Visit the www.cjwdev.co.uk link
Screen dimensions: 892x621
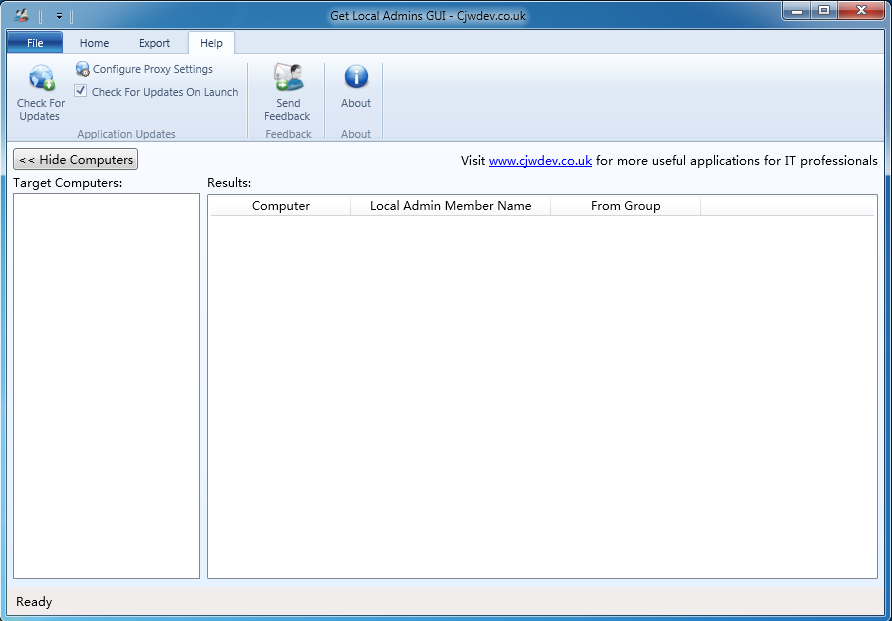pyautogui.click(x=540, y=161)
